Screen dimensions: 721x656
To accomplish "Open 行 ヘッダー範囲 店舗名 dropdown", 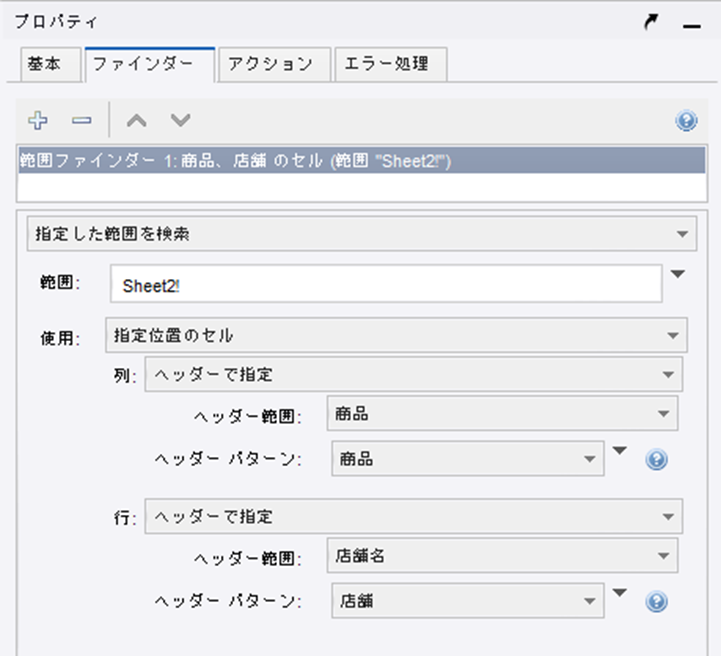I will (x=502, y=556).
